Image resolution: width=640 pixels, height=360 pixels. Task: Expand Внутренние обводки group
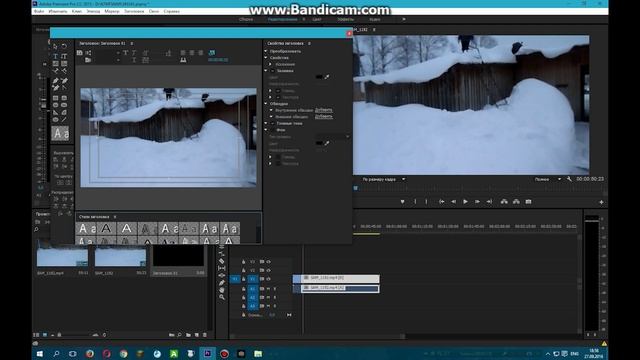pyautogui.click(x=271, y=110)
